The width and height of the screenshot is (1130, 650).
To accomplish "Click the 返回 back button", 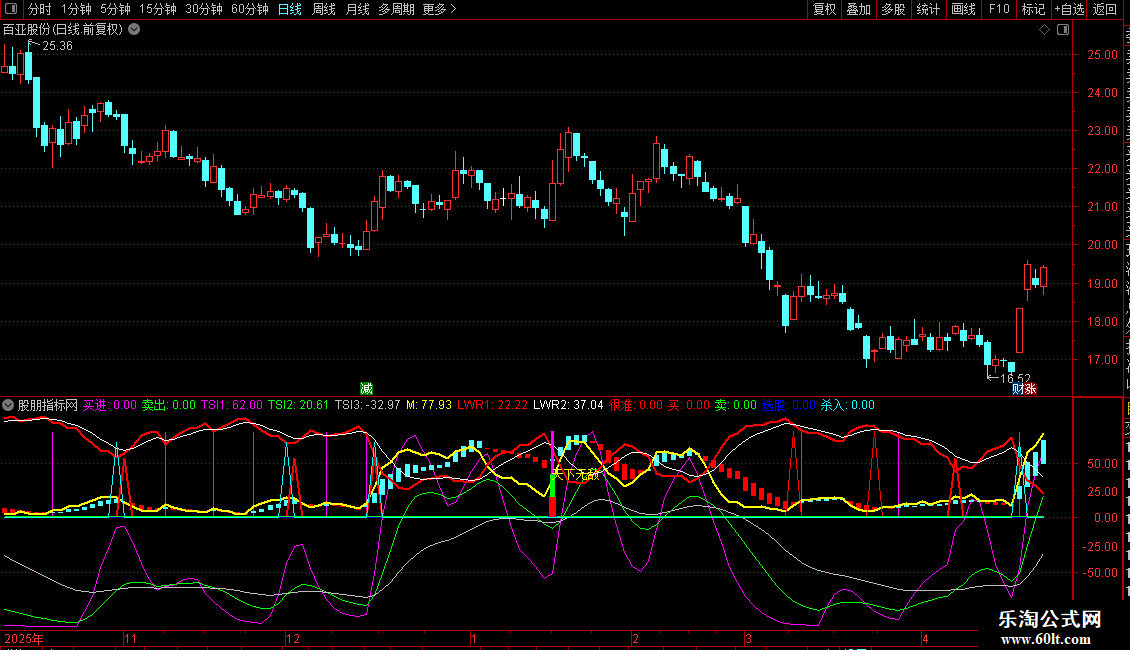I will [x=1105, y=9].
